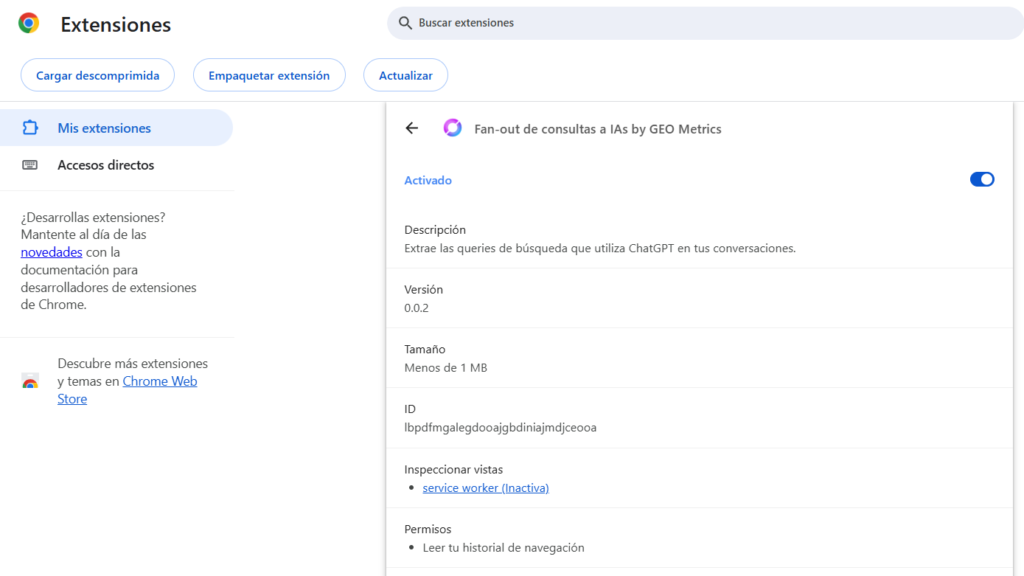
Task: Click the Chrome Web Store rainbow icon
Action: click(x=30, y=381)
